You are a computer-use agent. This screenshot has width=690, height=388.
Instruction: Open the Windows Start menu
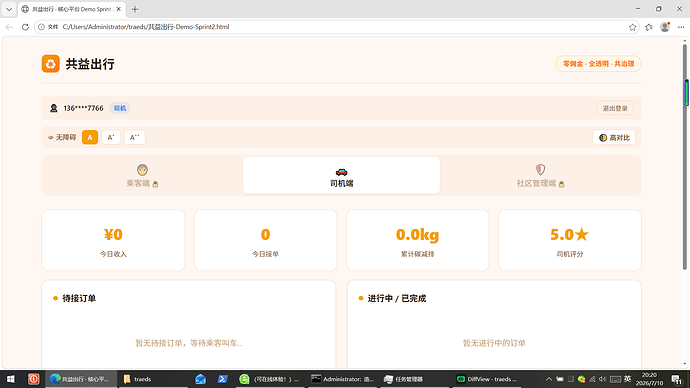[x=10, y=379]
